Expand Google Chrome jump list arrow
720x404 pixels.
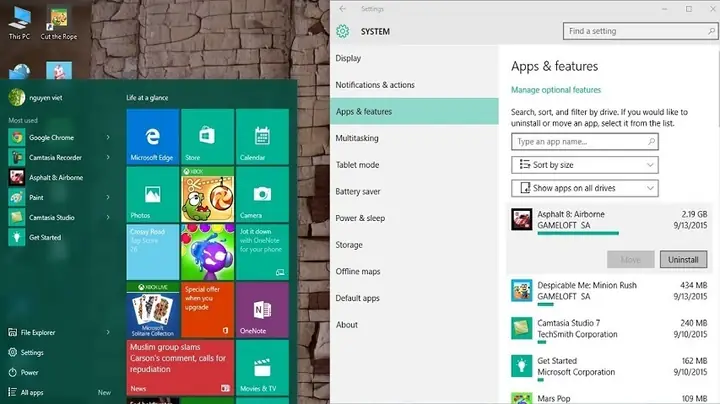coord(108,137)
